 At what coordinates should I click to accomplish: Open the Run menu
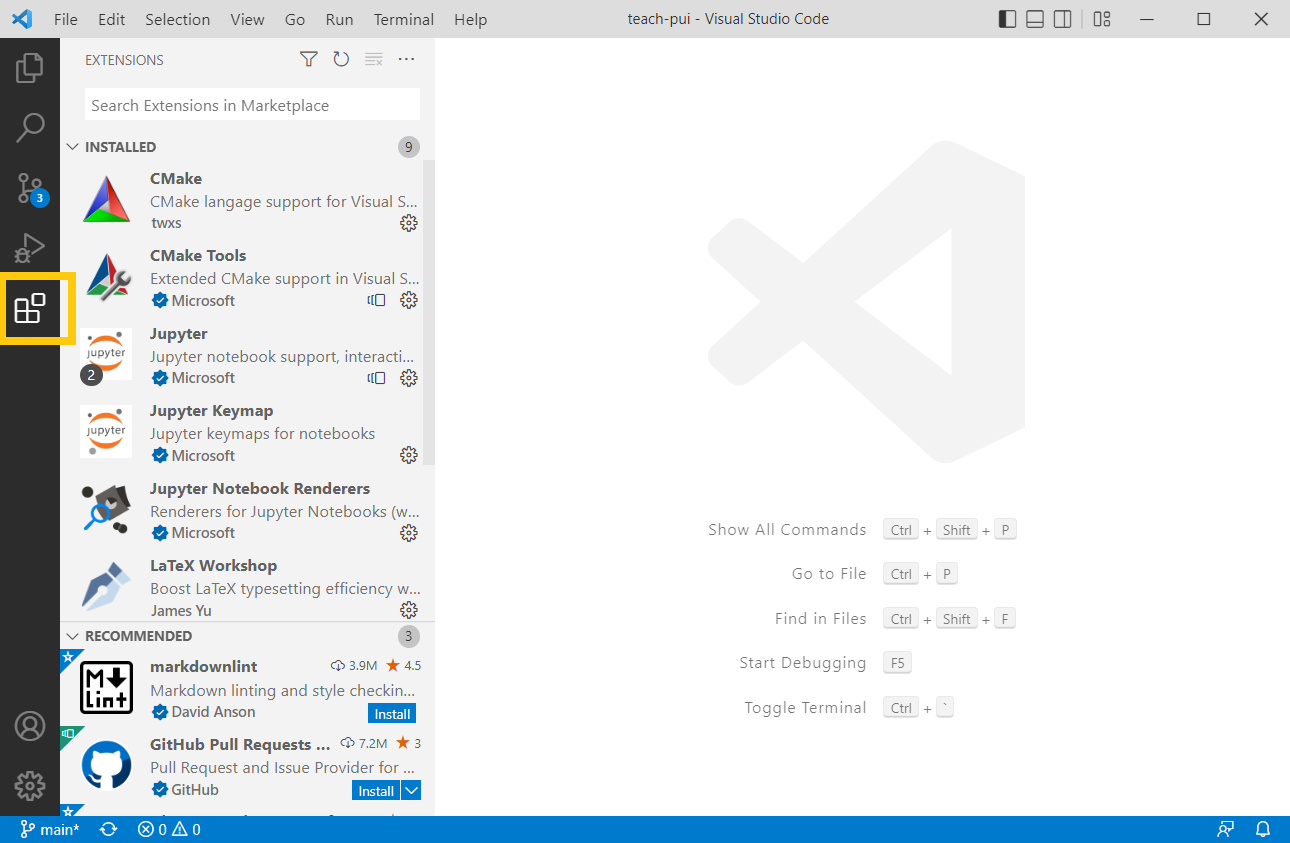click(x=339, y=19)
